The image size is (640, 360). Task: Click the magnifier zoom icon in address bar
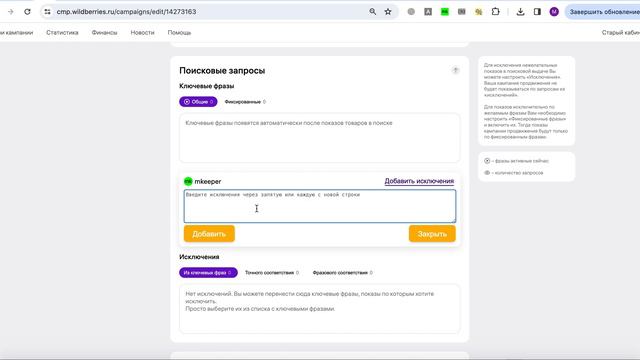[x=373, y=12]
